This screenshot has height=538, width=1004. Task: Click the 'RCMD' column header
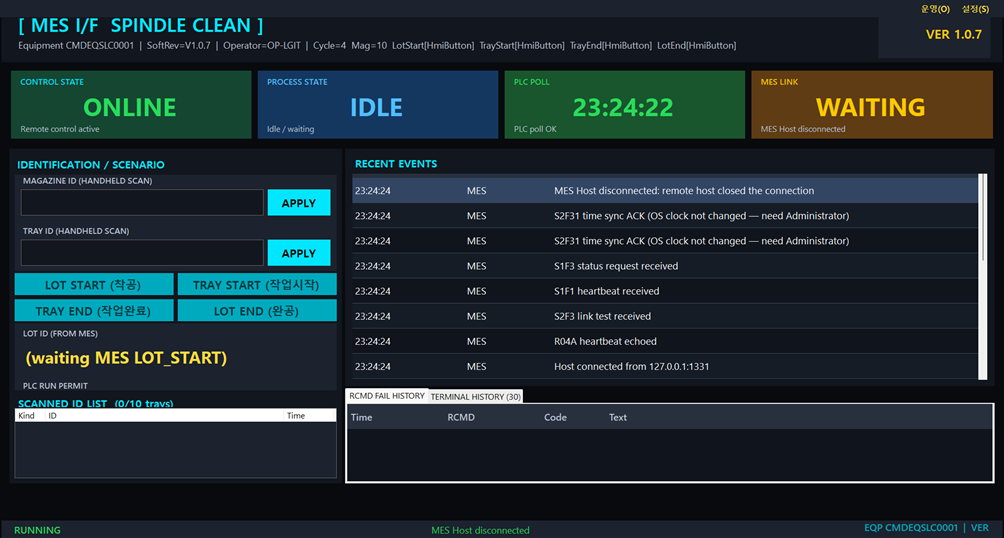461,417
